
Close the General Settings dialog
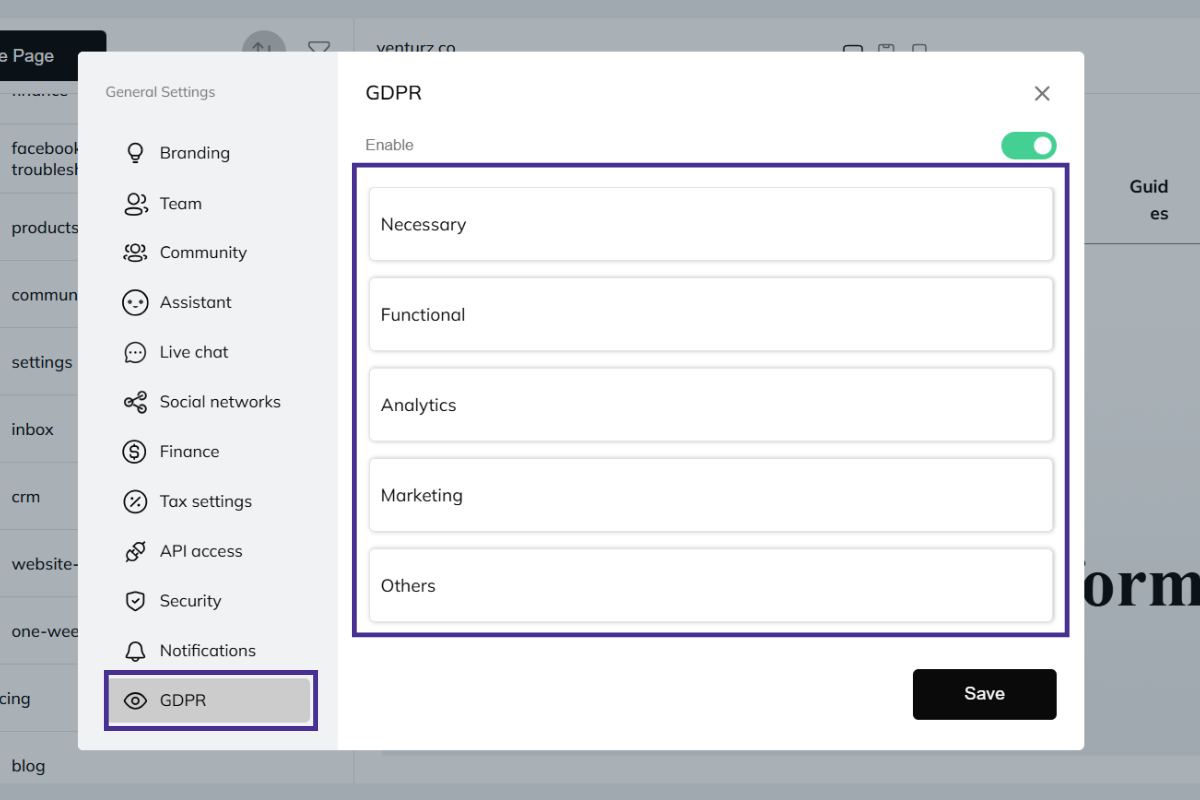tap(1042, 93)
